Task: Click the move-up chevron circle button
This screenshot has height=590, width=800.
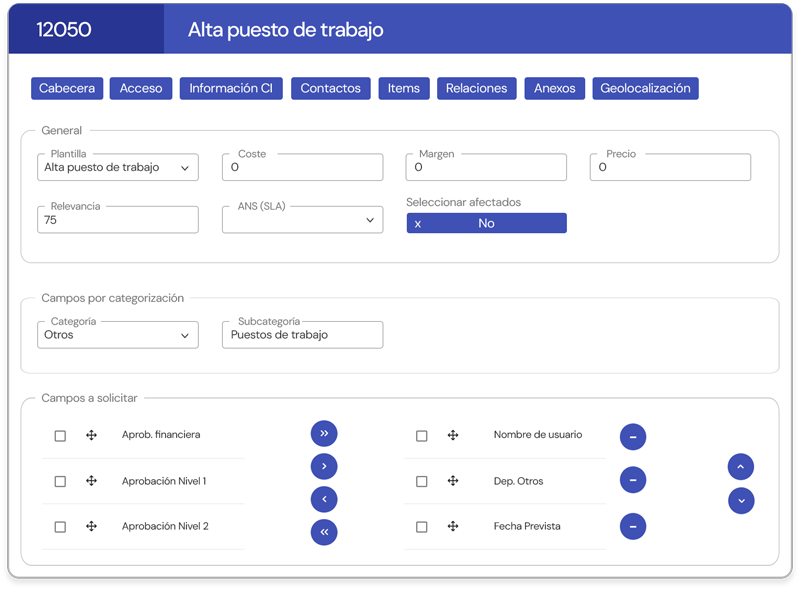Action: coord(741,466)
